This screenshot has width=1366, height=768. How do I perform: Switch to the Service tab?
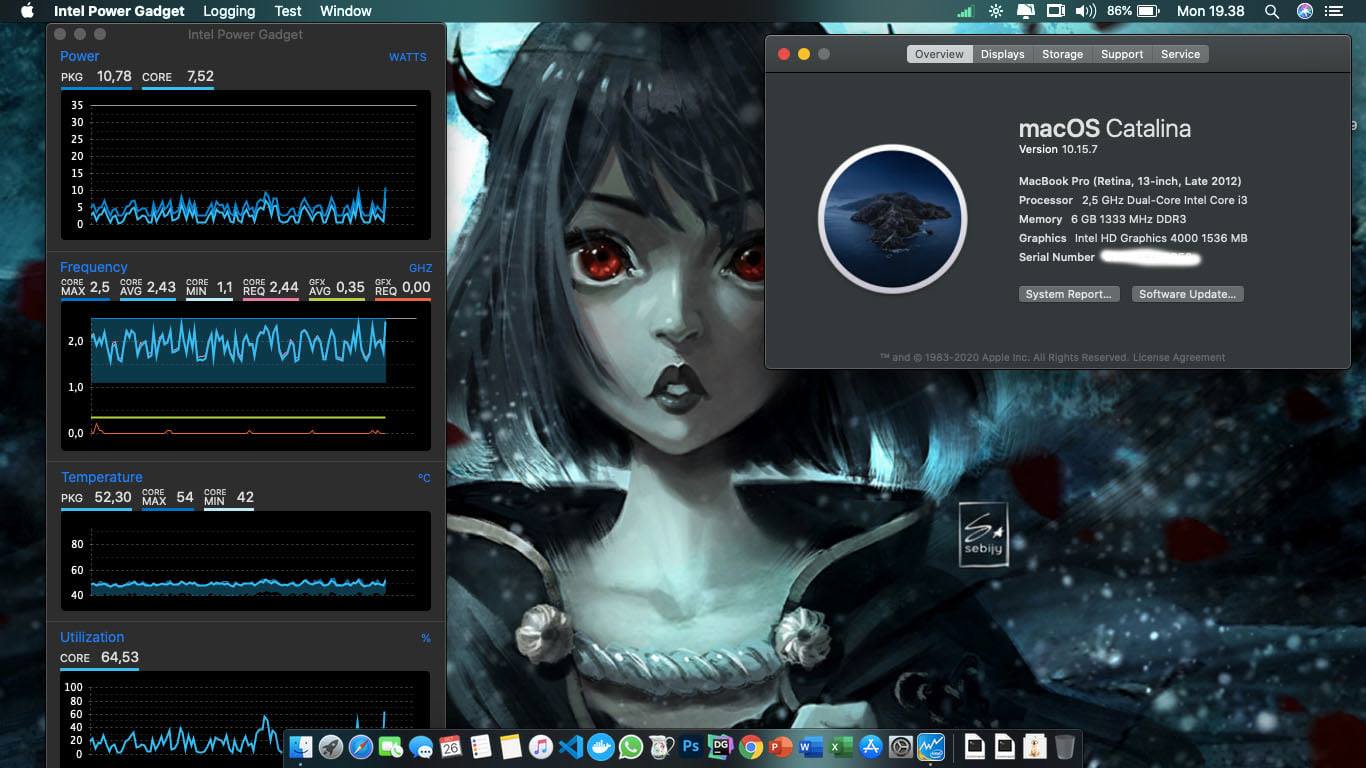(1180, 54)
